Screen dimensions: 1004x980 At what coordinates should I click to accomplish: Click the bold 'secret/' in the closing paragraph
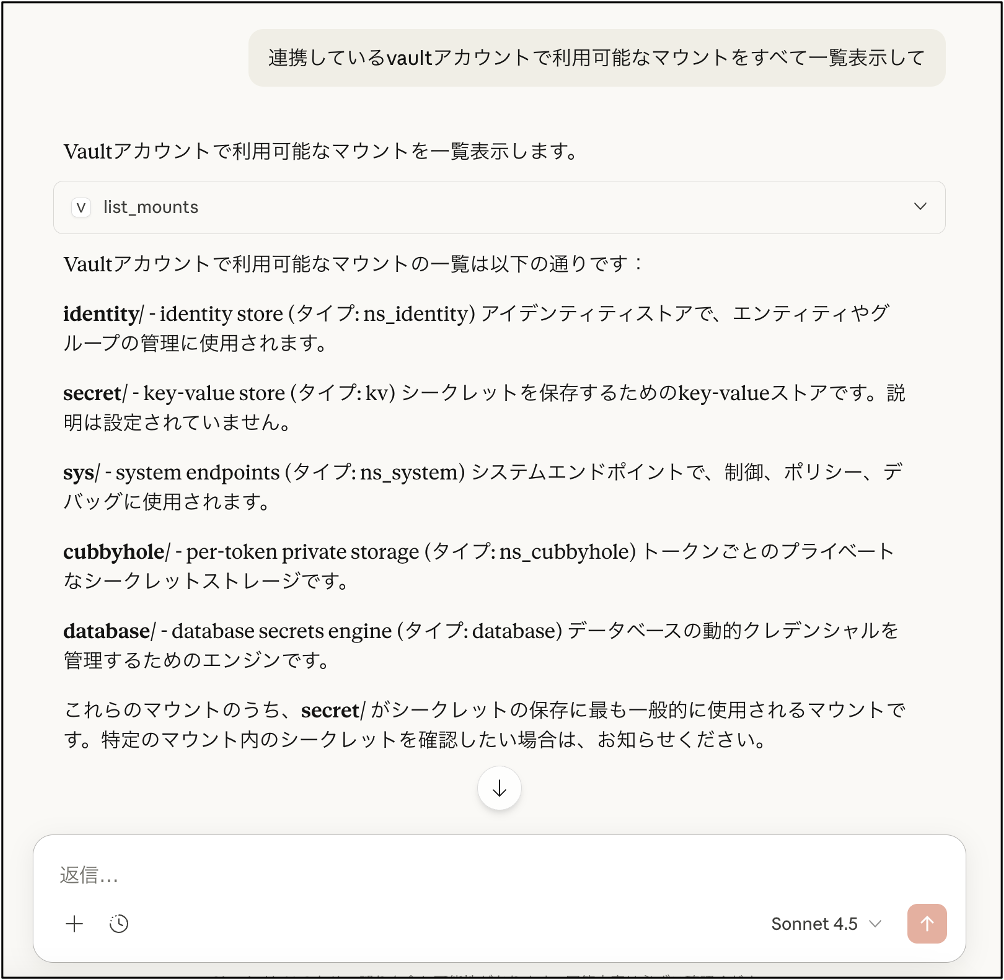[333, 711]
